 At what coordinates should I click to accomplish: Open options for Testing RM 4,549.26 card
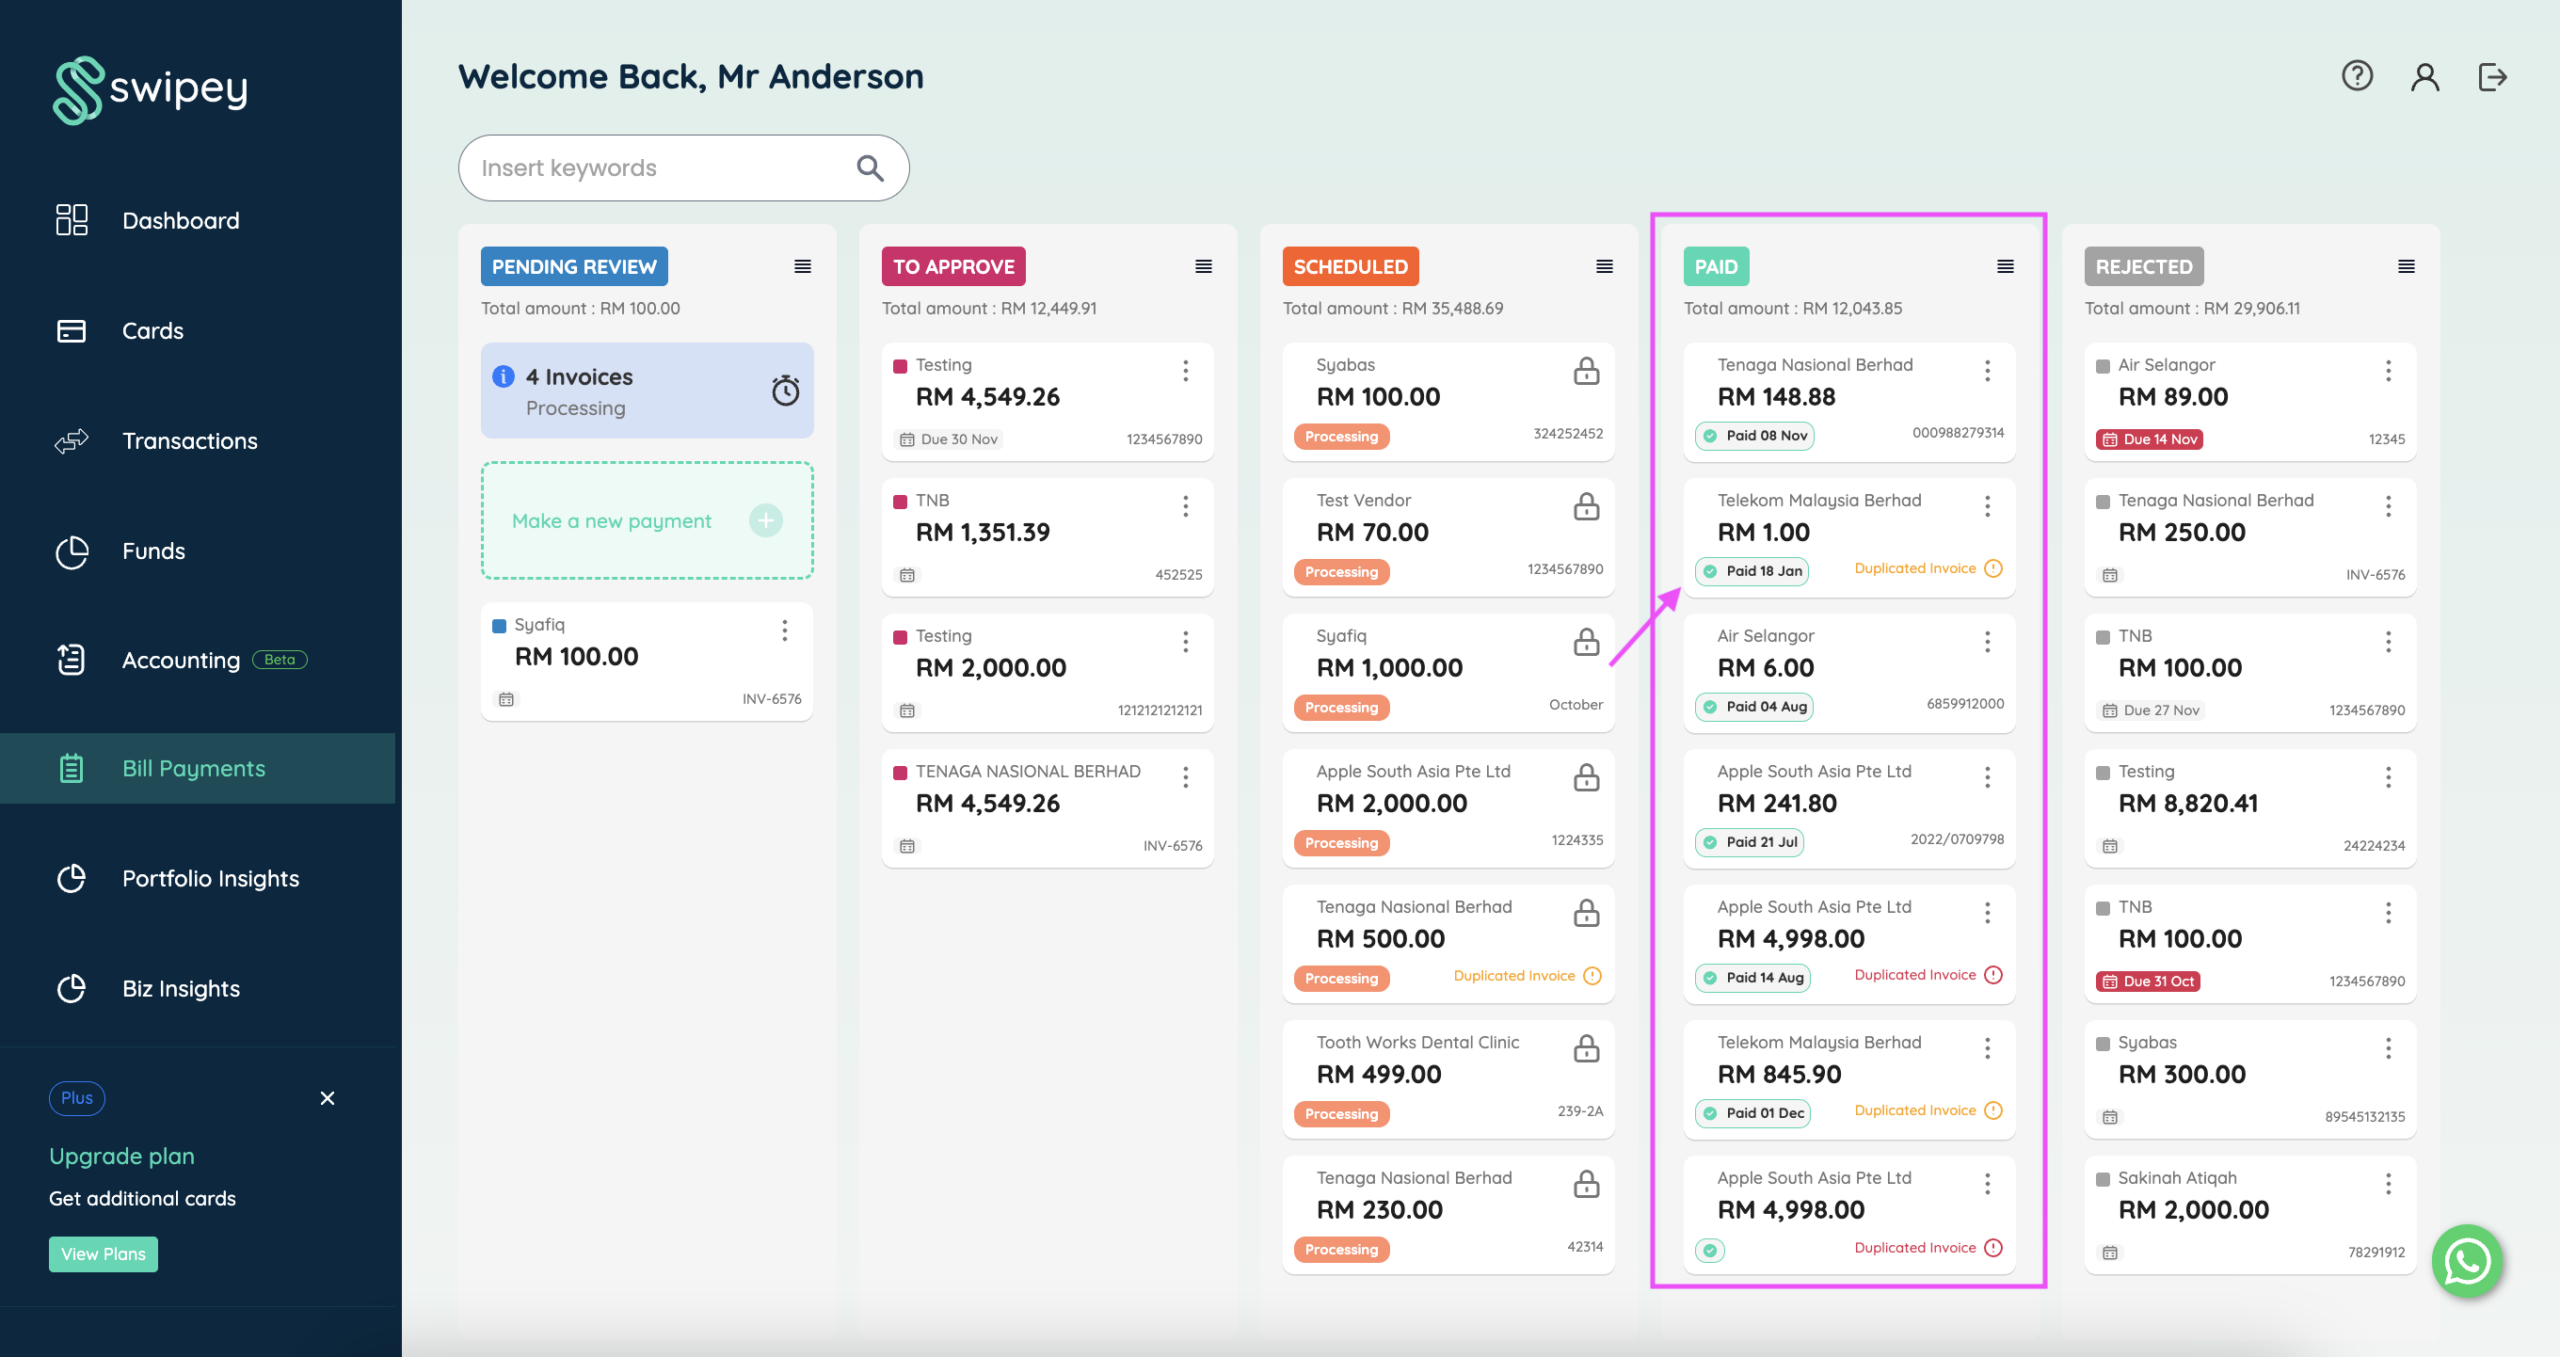click(x=1185, y=371)
